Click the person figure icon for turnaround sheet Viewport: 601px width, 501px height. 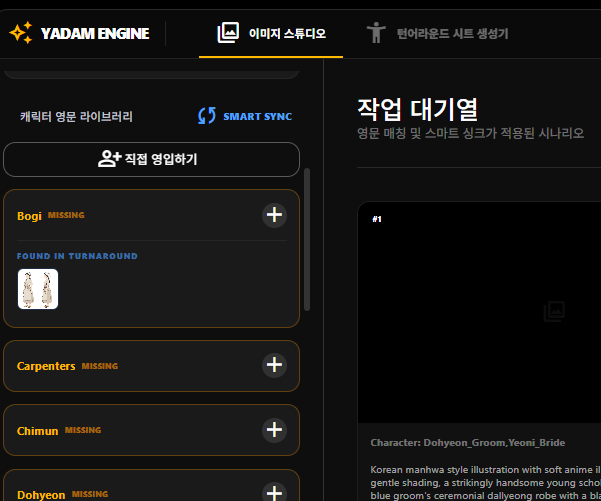(x=376, y=33)
